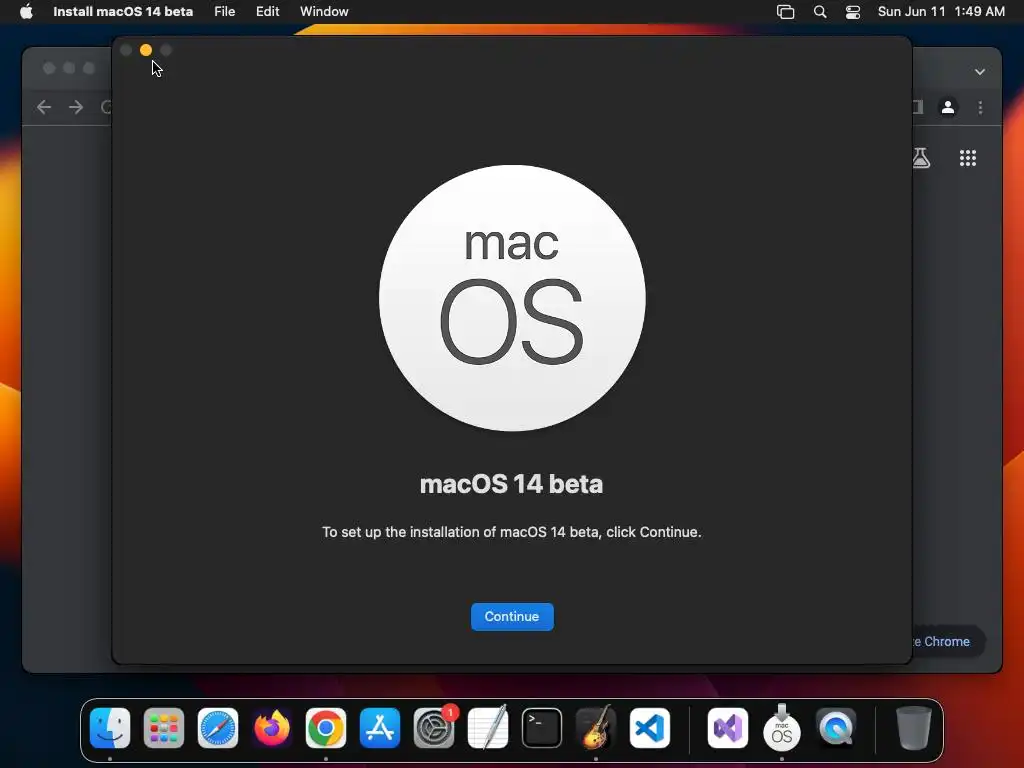Open Visual Studio purple icon in Dock

[x=728, y=728]
